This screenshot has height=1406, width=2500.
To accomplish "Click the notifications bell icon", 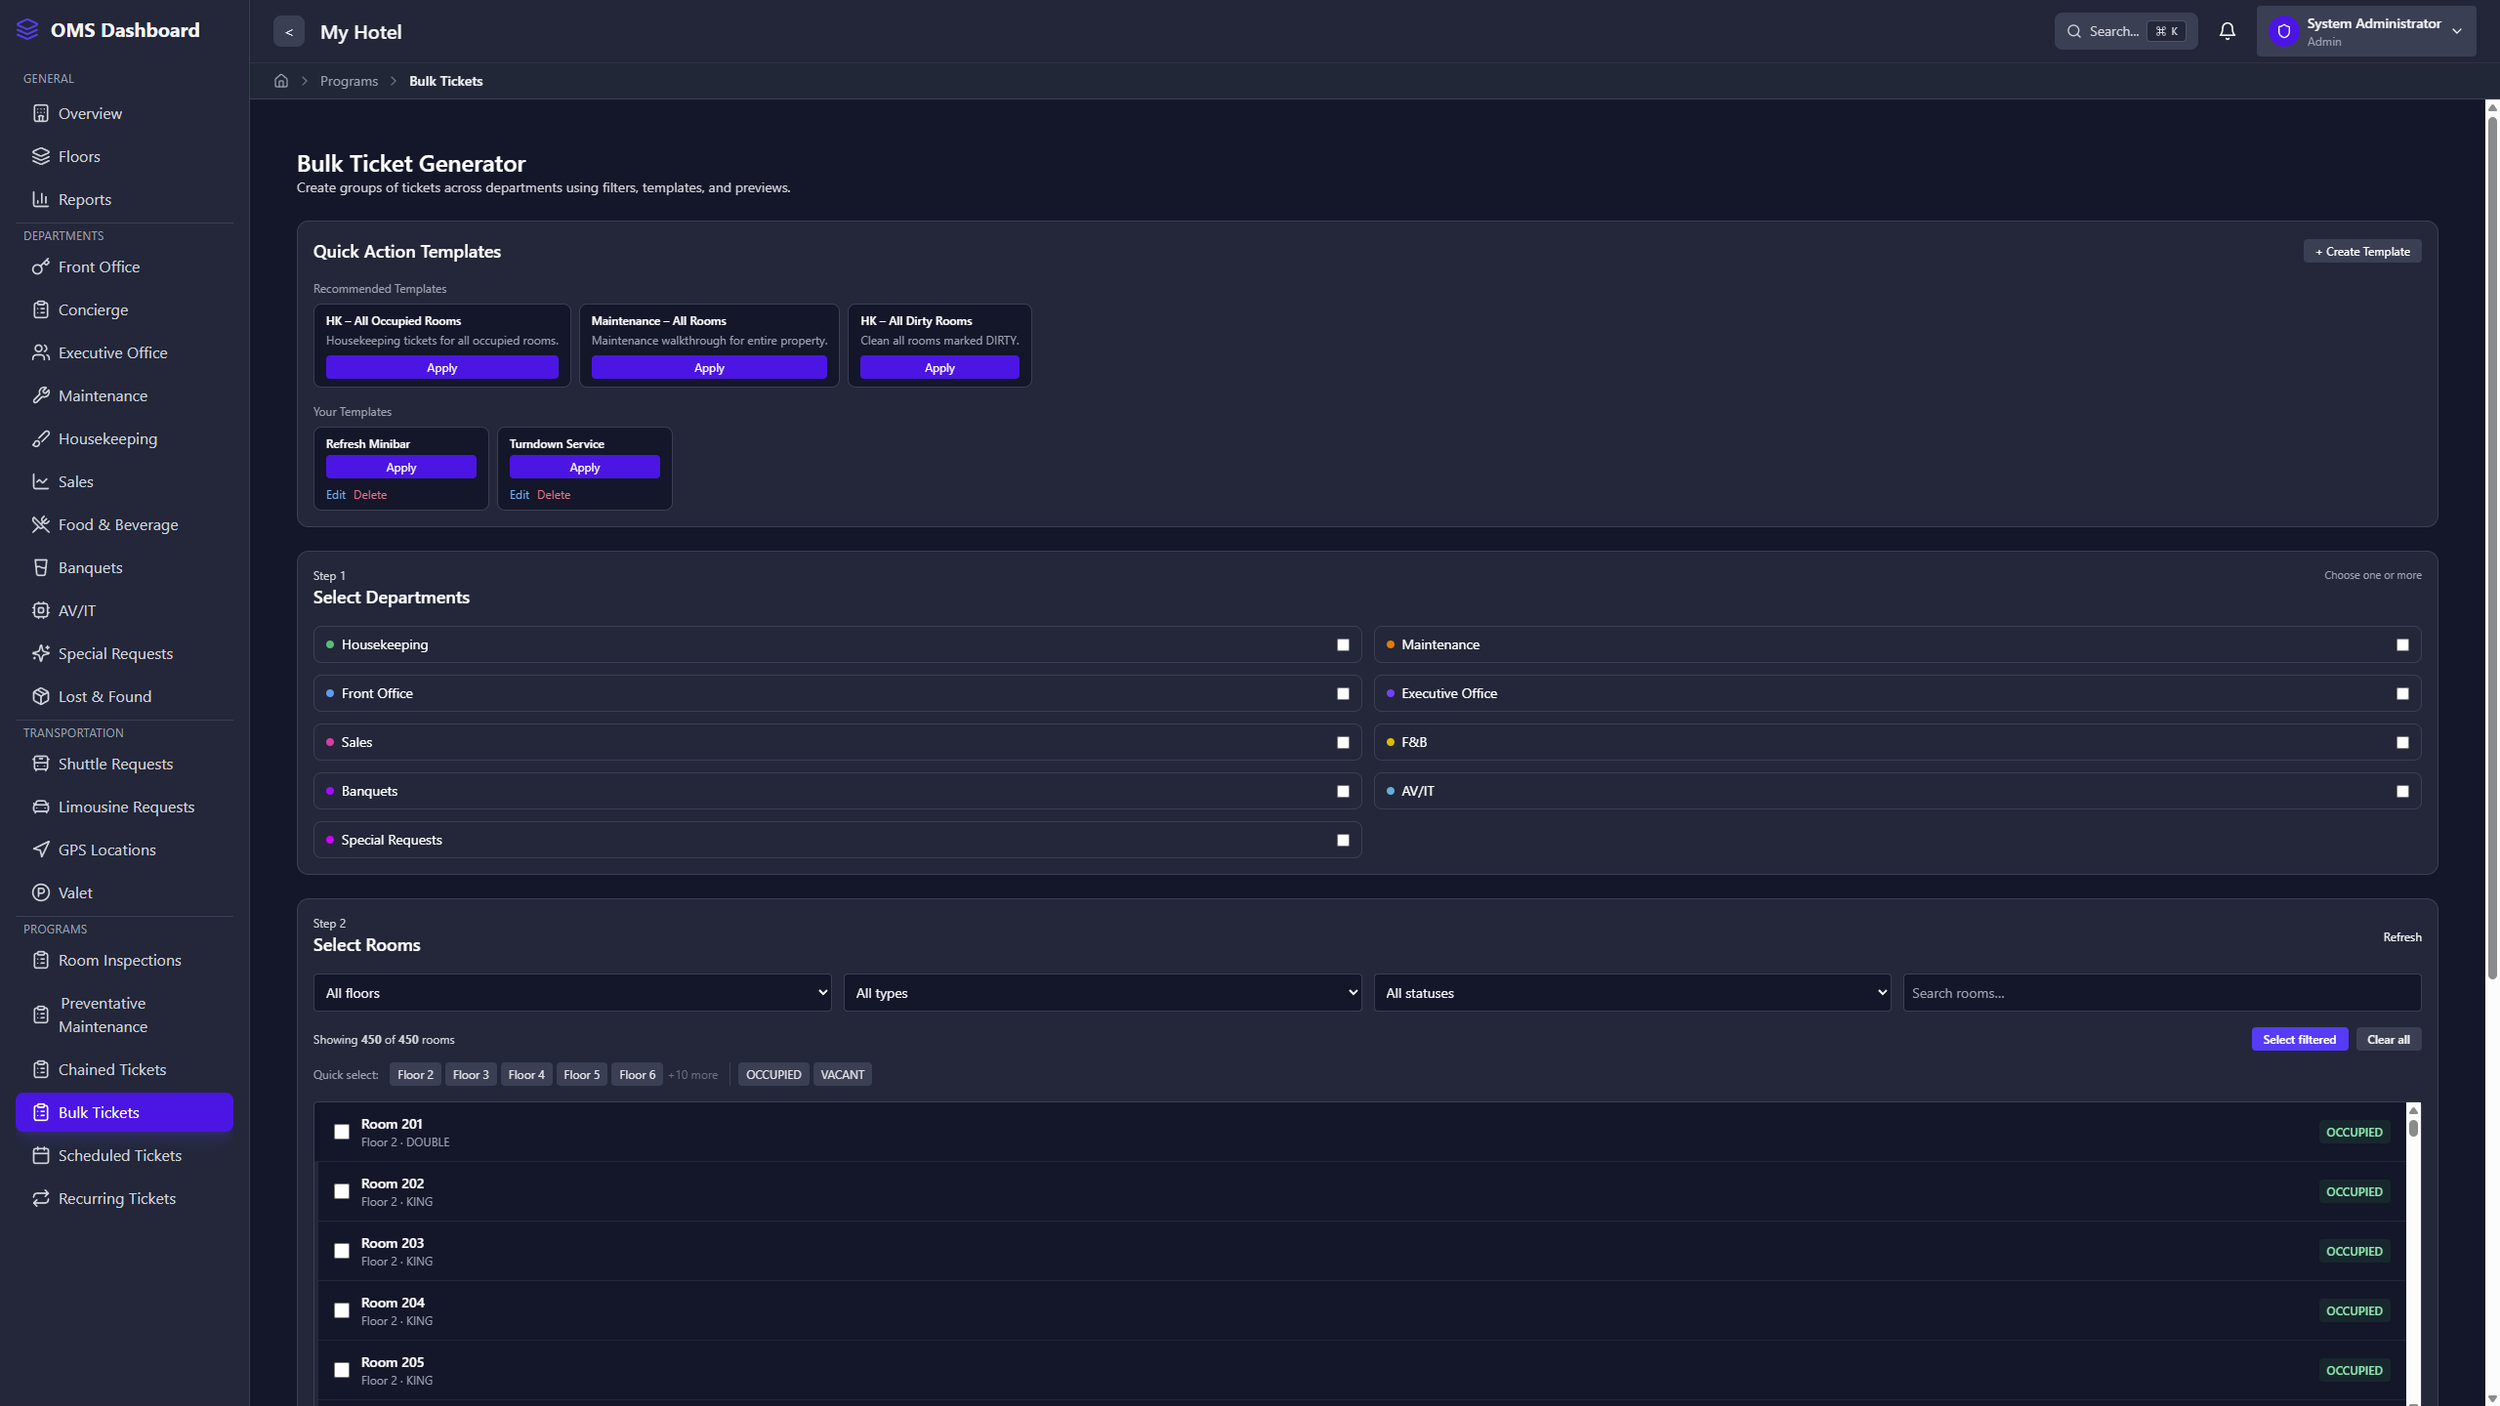I will (x=2226, y=31).
